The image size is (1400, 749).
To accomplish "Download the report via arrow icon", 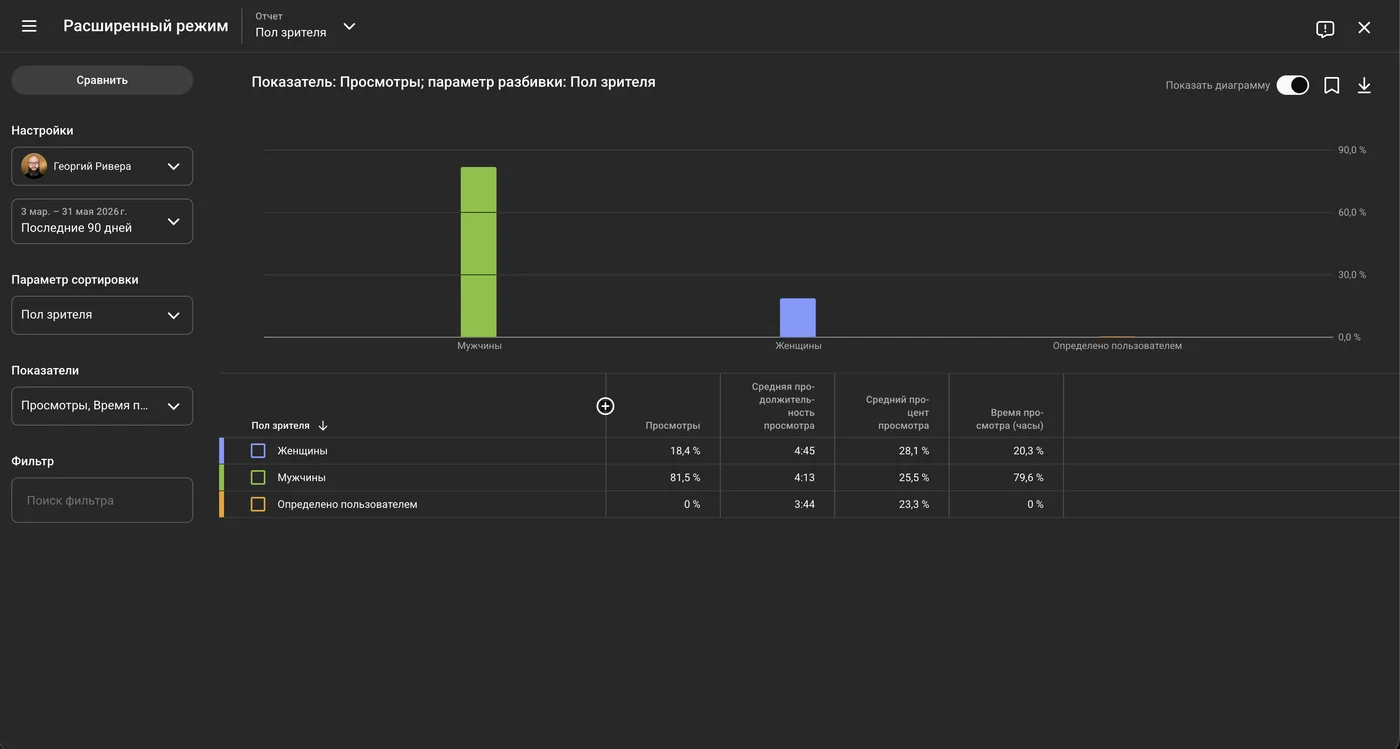I will 1364,86.
